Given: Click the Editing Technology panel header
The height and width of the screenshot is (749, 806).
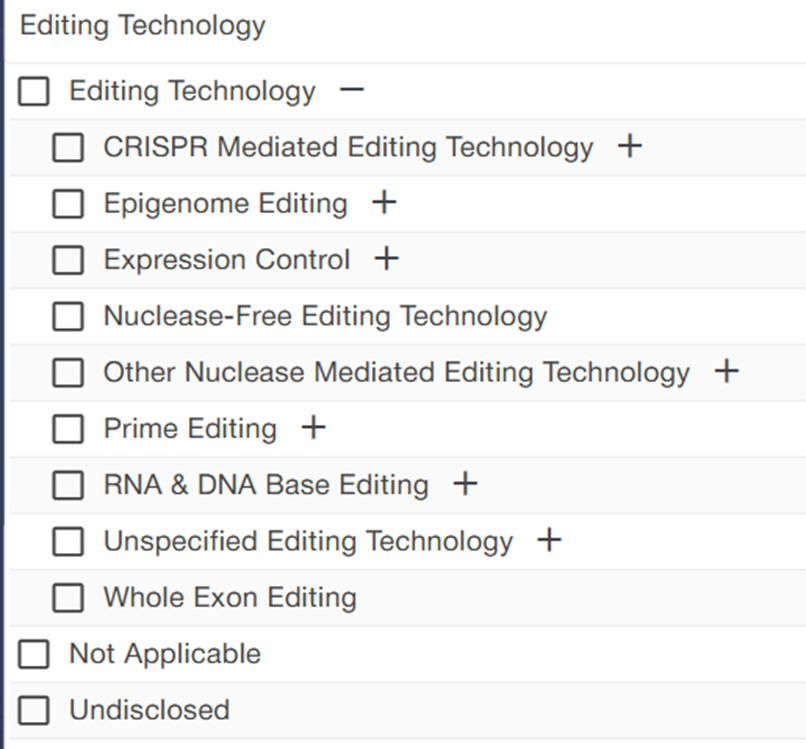Looking at the screenshot, I should [x=143, y=26].
